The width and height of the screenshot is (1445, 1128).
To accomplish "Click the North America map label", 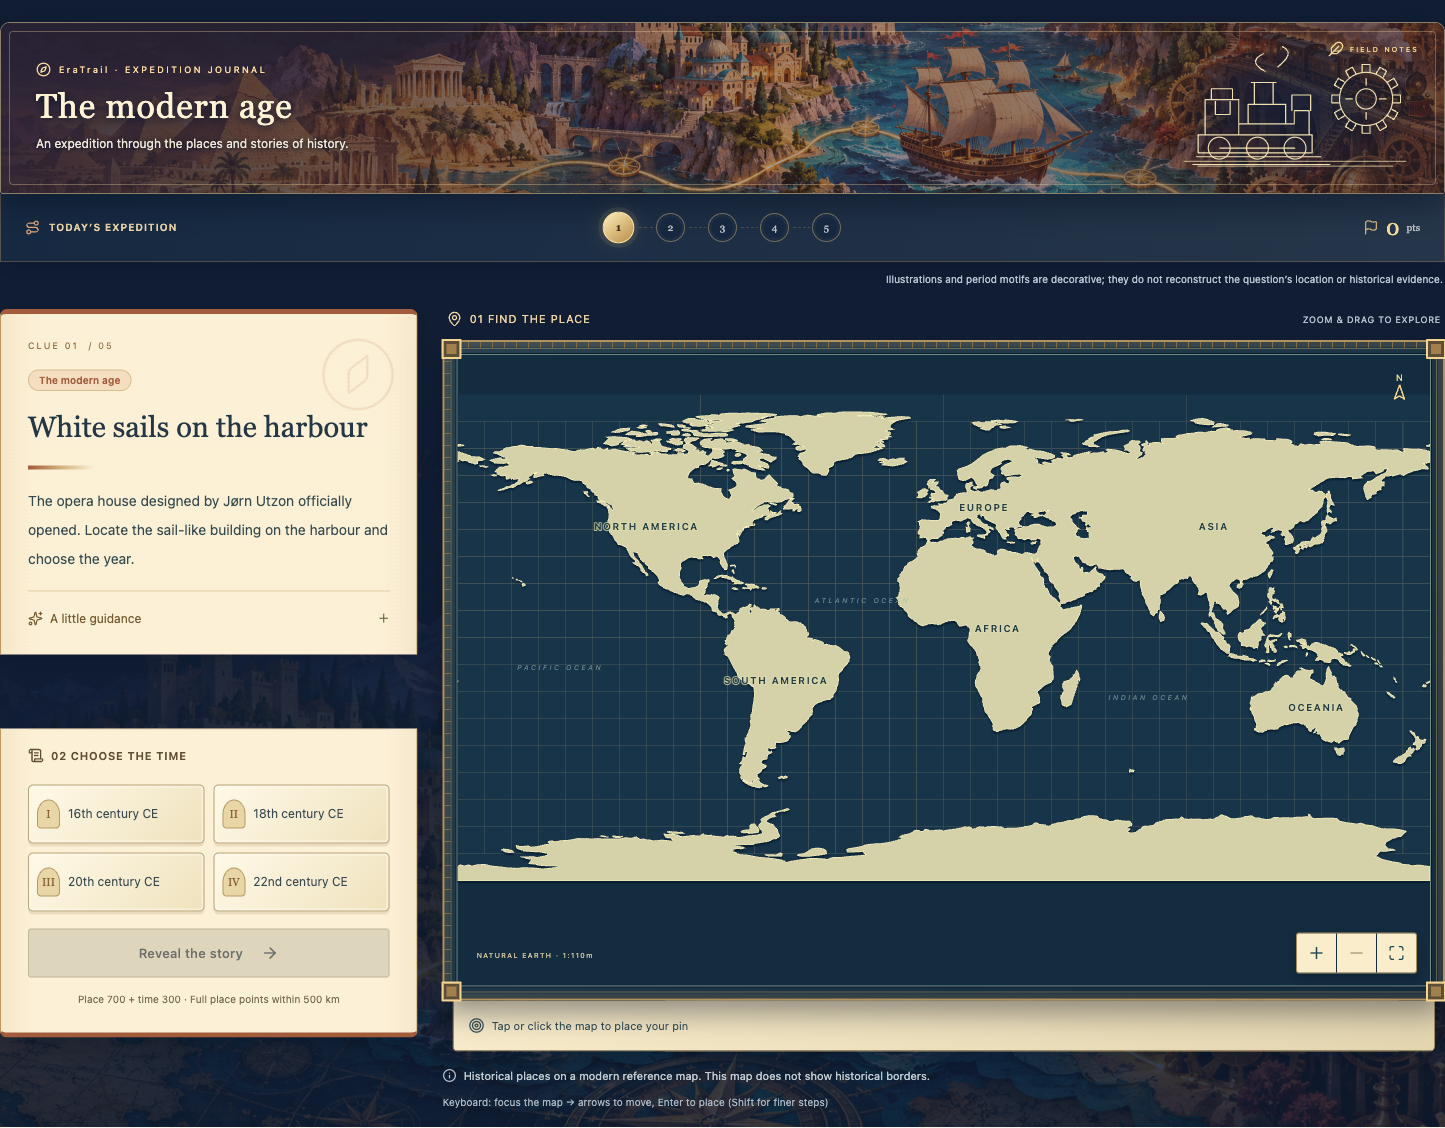I will click(646, 526).
